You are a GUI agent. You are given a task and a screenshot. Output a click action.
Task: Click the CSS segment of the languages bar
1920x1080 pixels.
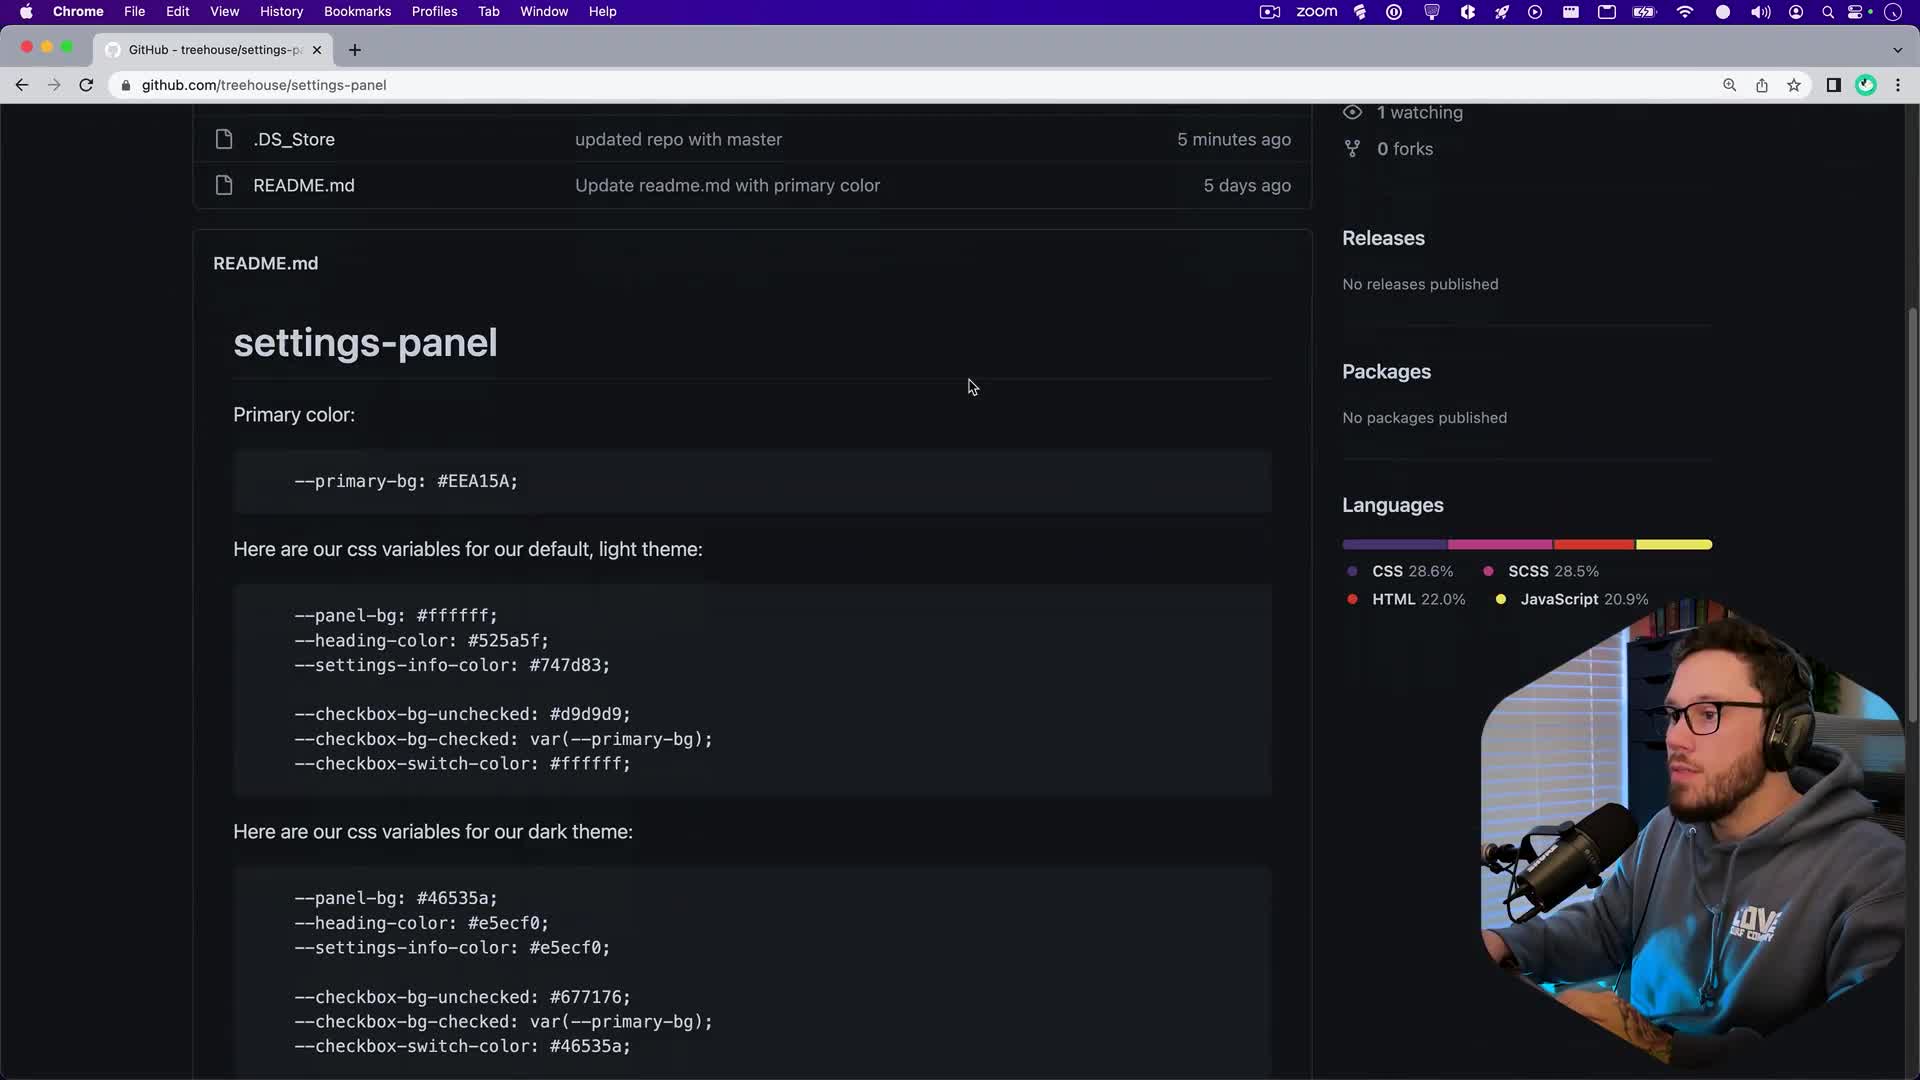pyautogui.click(x=1393, y=544)
